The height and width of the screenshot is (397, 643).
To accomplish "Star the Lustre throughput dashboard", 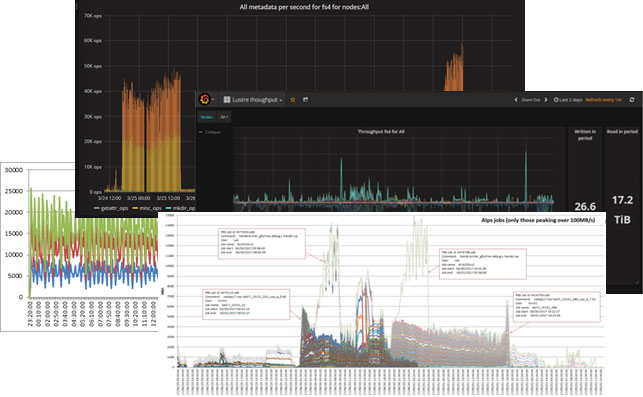I will click(293, 100).
